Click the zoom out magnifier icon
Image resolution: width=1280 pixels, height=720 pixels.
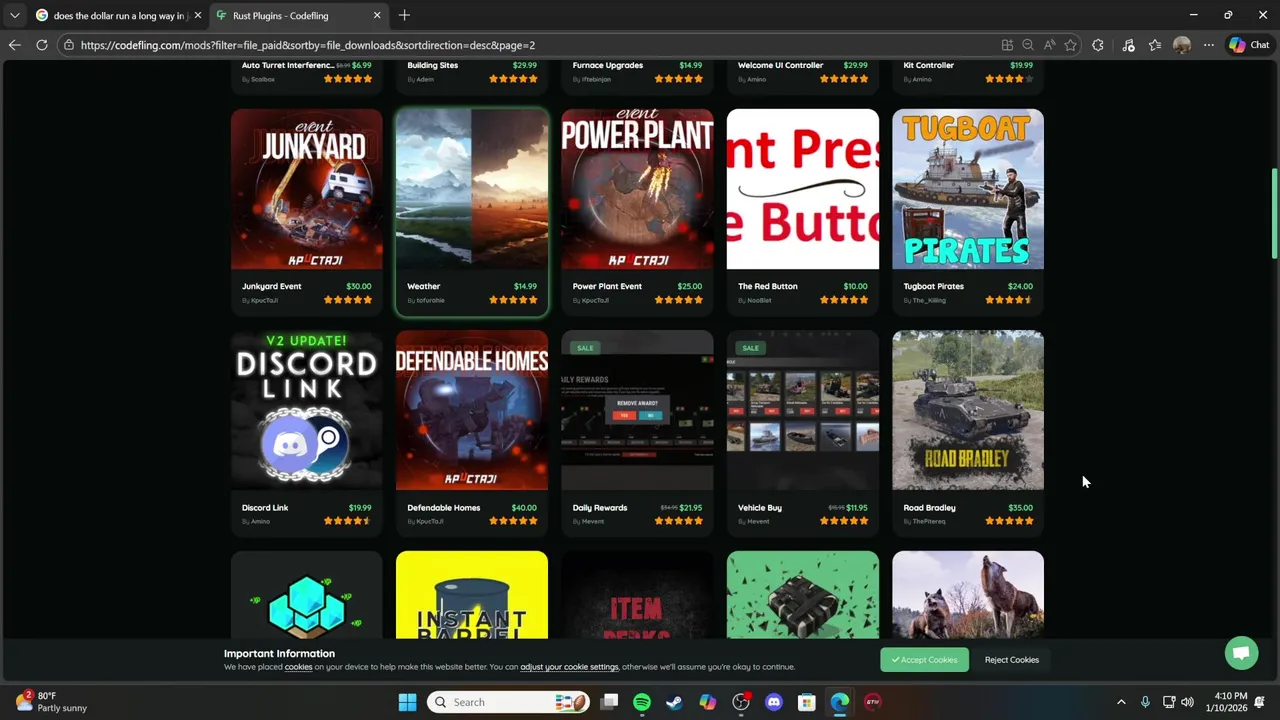click(1028, 45)
